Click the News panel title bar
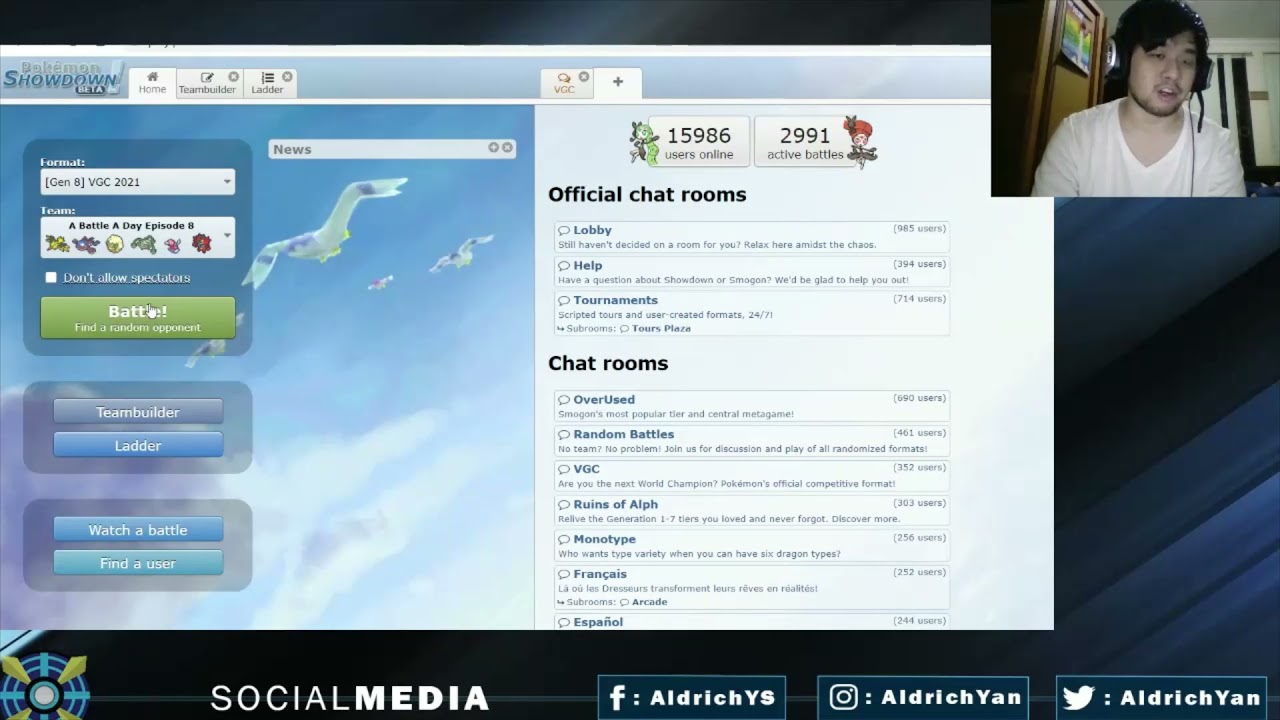The image size is (1280, 720). 391,149
